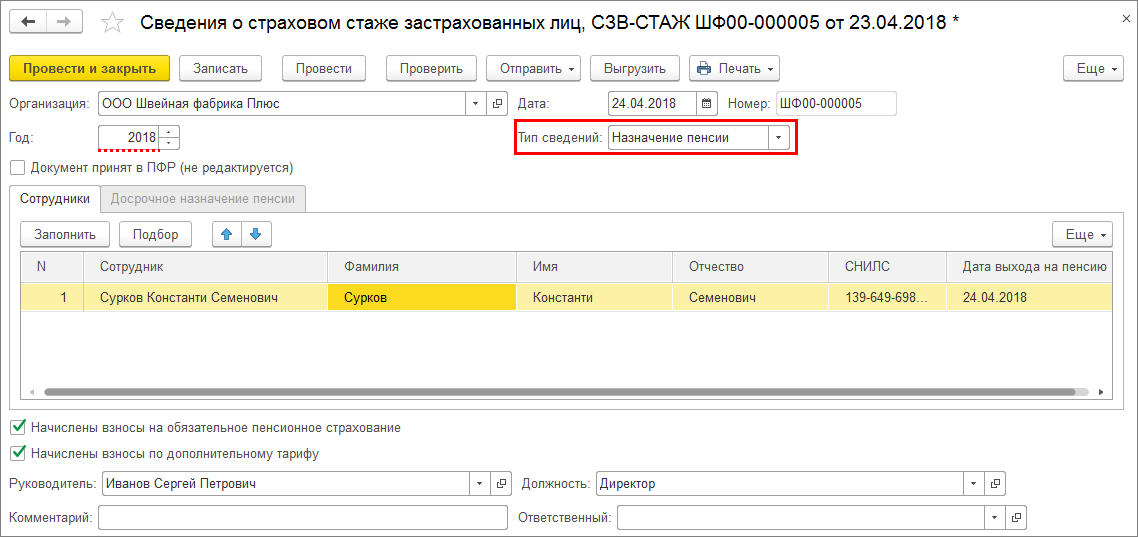Viewport: 1138px width, 537px height.
Task: Toggle 'Документ принят в ПФР' checkbox
Action: pos(17,168)
